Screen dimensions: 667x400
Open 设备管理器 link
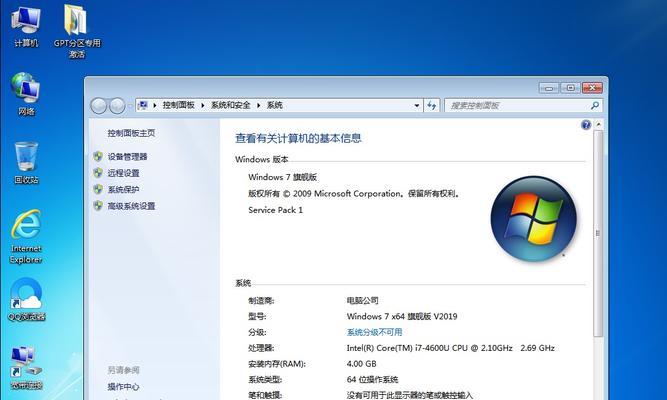pos(127,157)
